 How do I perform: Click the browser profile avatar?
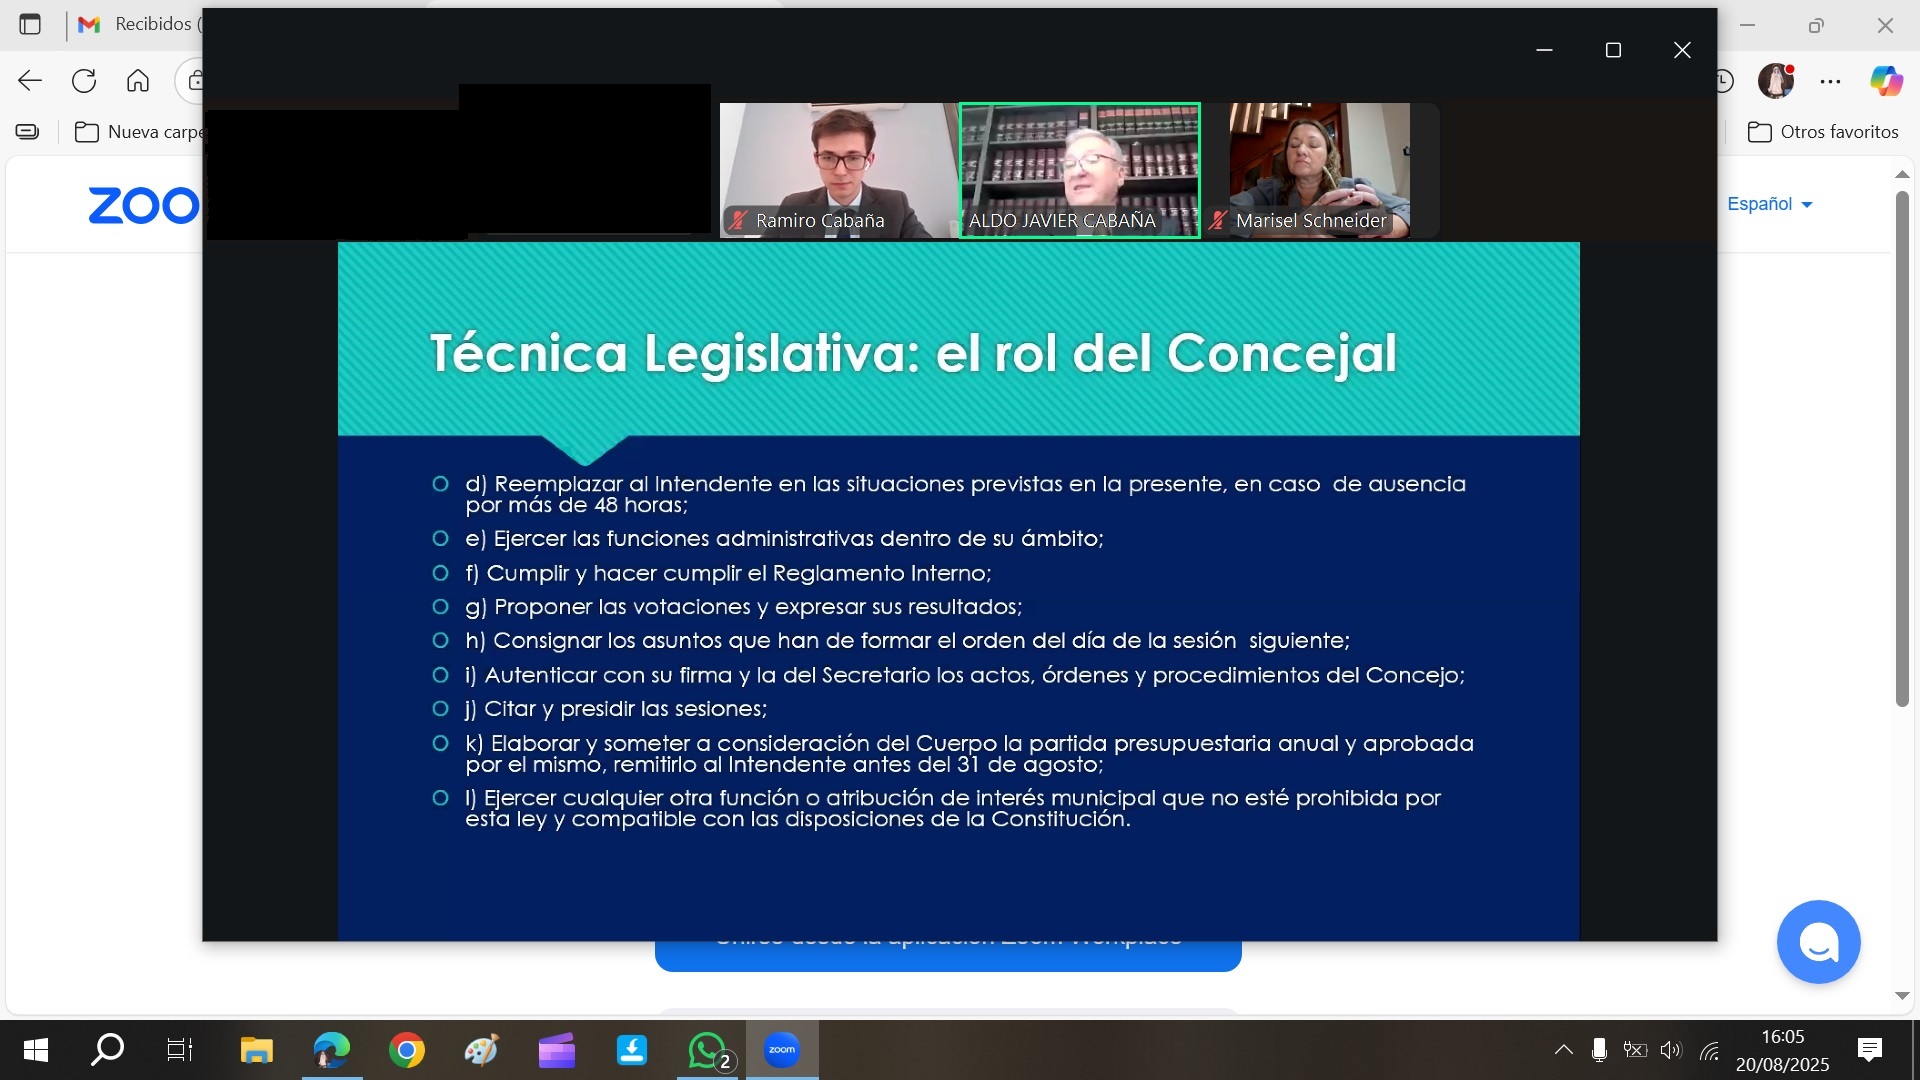click(1776, 81)
